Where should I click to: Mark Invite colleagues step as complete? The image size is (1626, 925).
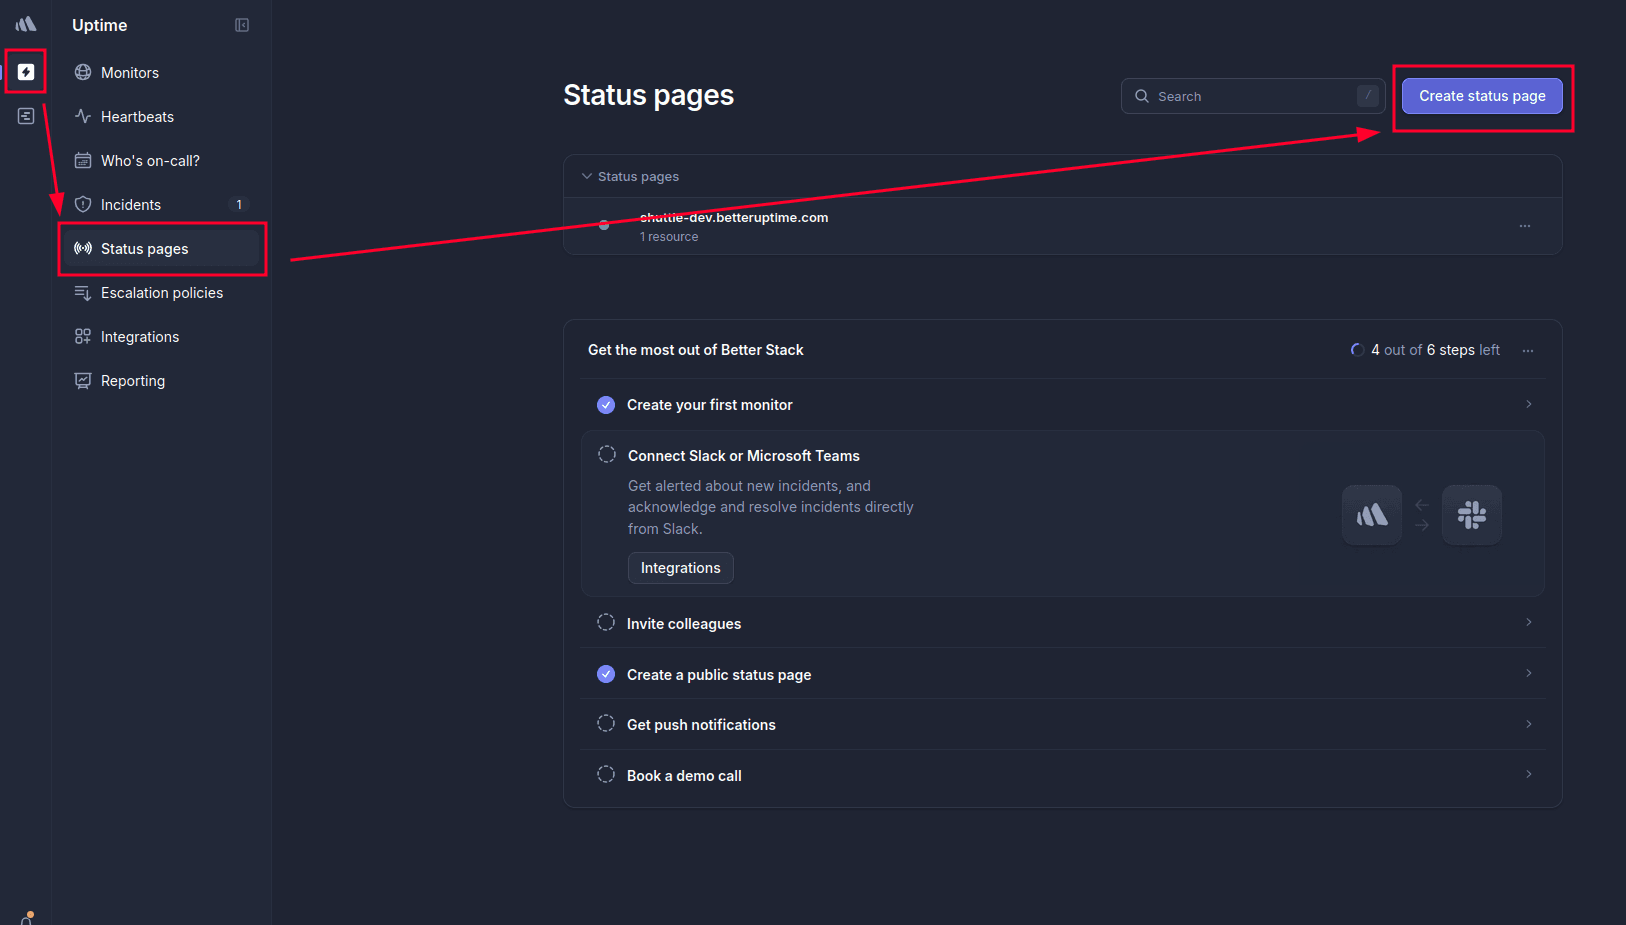(x=606, y=622)
